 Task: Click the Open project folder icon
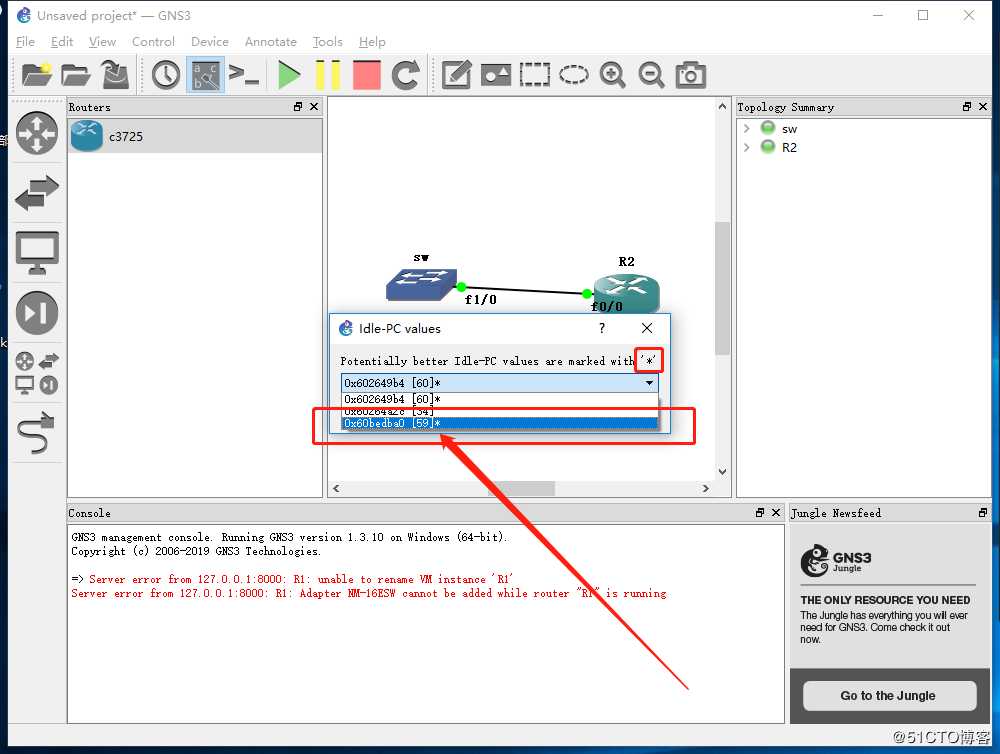(76, 75)
